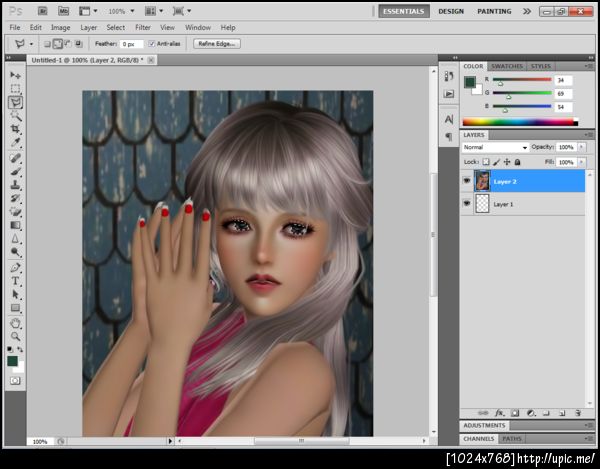Image resolution: width=600 pixels, height=469 pixels.
Task: Click the Lock transparent pixels icon
Action: coord(487,161)
